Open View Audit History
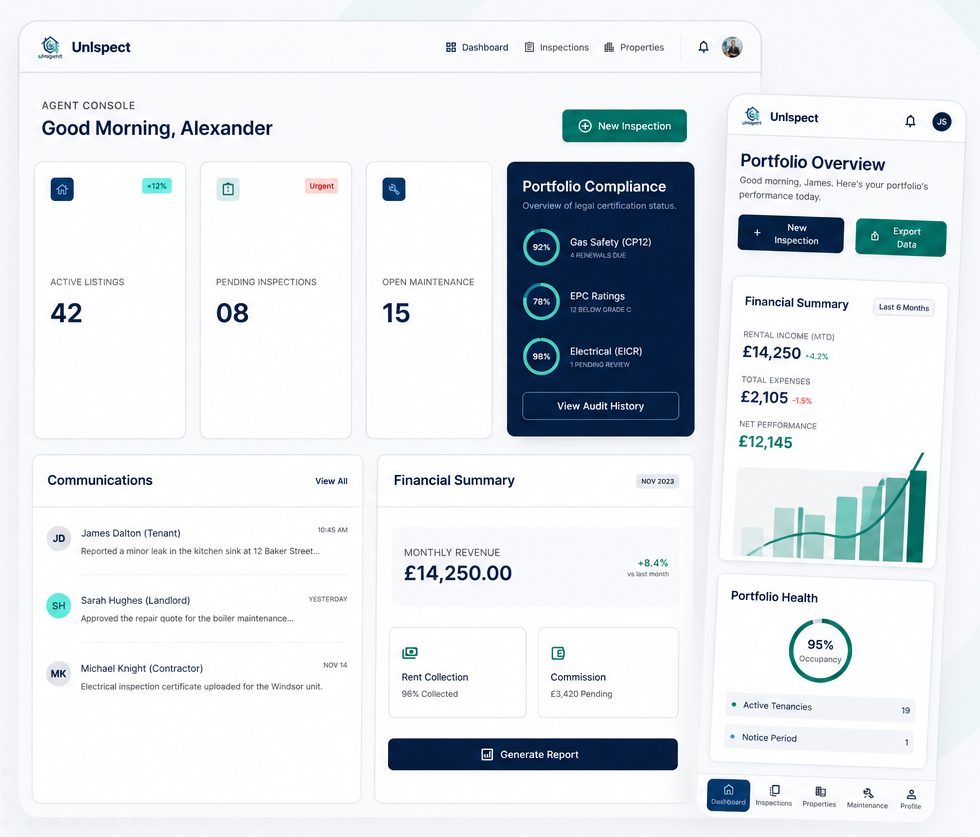Screen dimensions: 980x837 601,406
